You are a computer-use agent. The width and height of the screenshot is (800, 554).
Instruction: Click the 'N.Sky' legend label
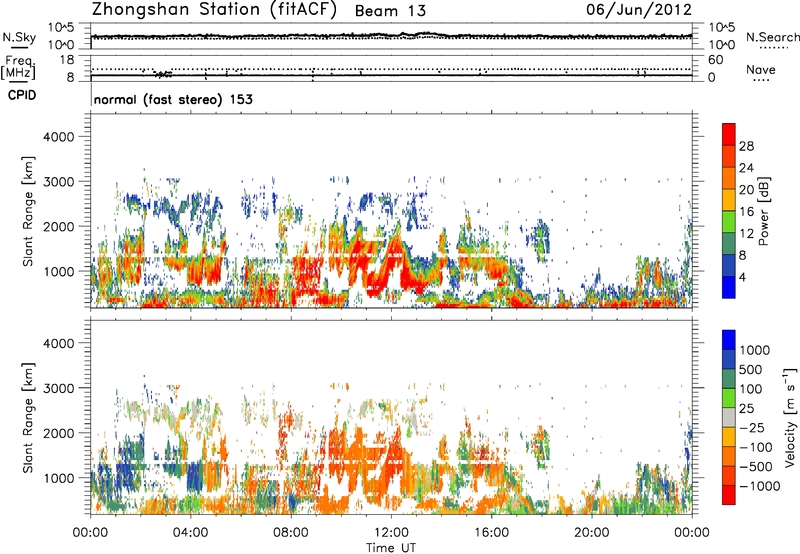click(x=19, y=37)
